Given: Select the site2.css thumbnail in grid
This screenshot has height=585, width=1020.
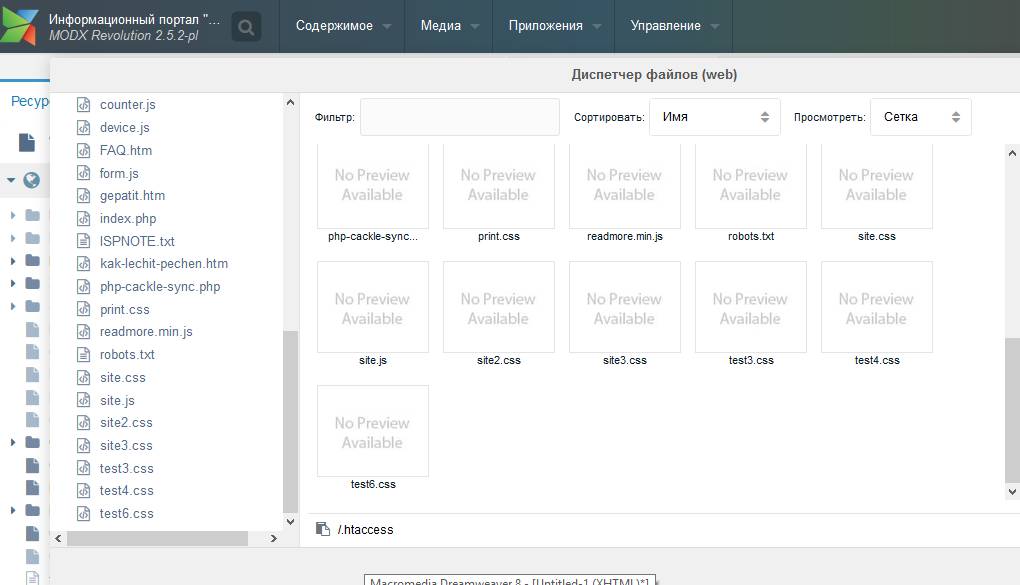Looking at the screenshot, I should pos(498,307).
